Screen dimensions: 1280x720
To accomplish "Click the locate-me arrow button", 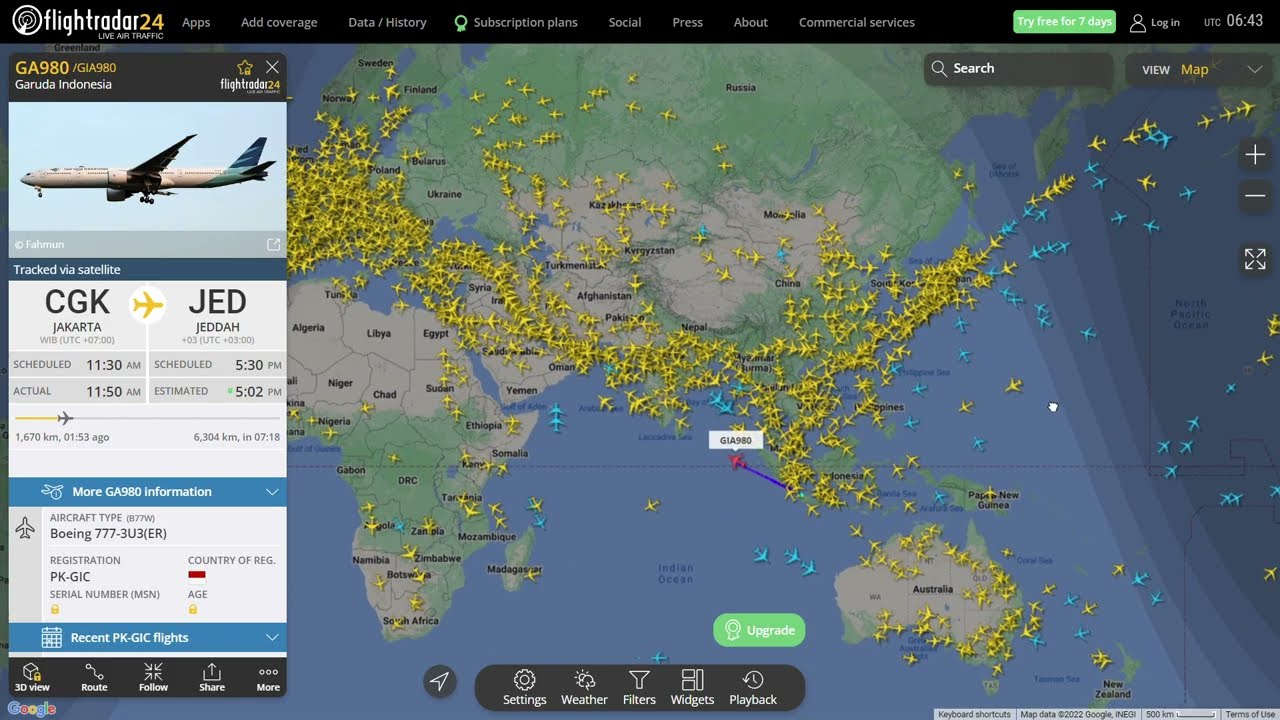I will [x=439, y=682].
